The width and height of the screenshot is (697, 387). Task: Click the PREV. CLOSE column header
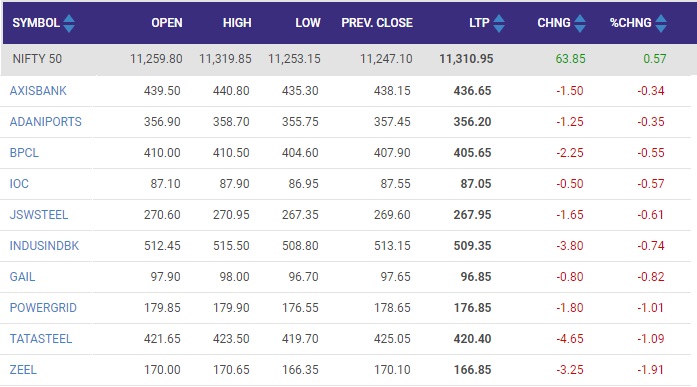point(377,23)
